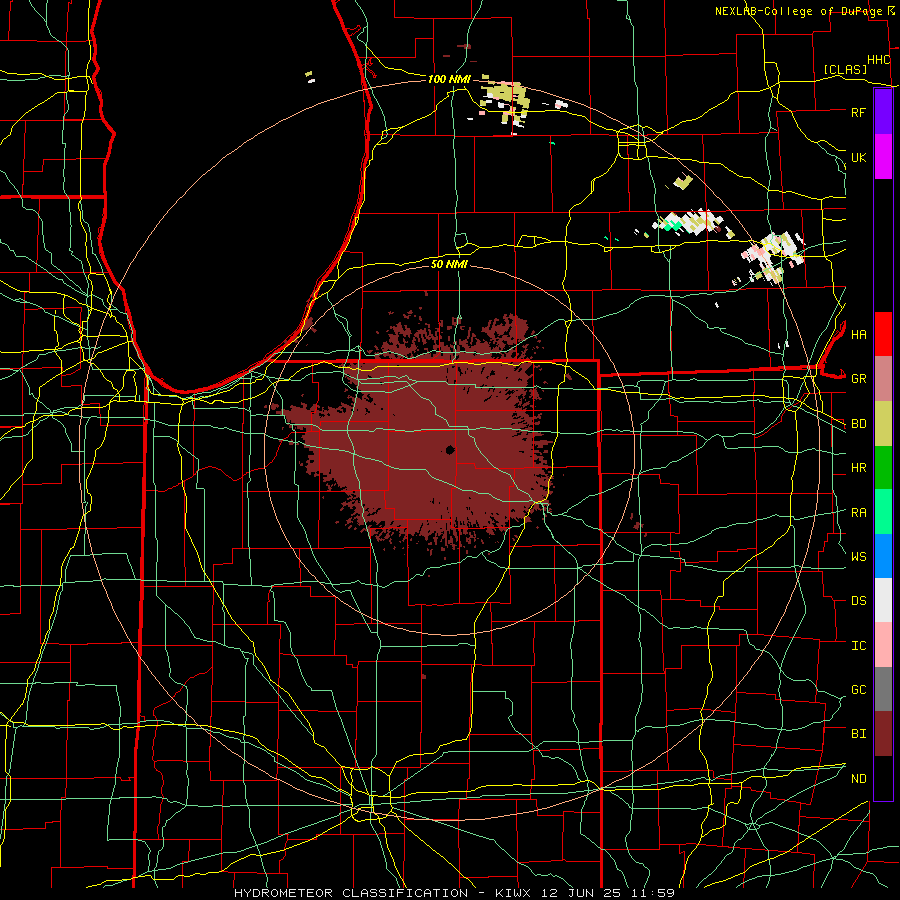900x900 pixels.
Task: Click the 100 NMI range ring label
Action: pos(449,79)
